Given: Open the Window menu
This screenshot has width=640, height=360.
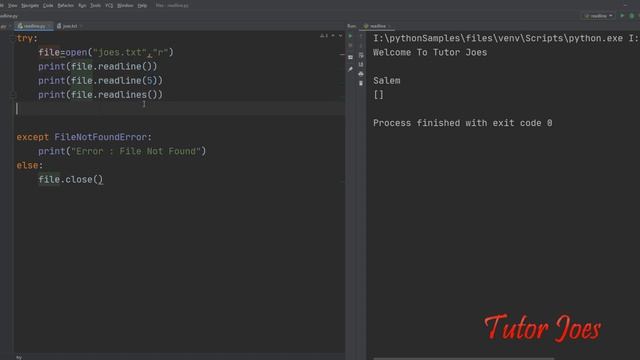Looking at the screenshot, I should point(125,5).
